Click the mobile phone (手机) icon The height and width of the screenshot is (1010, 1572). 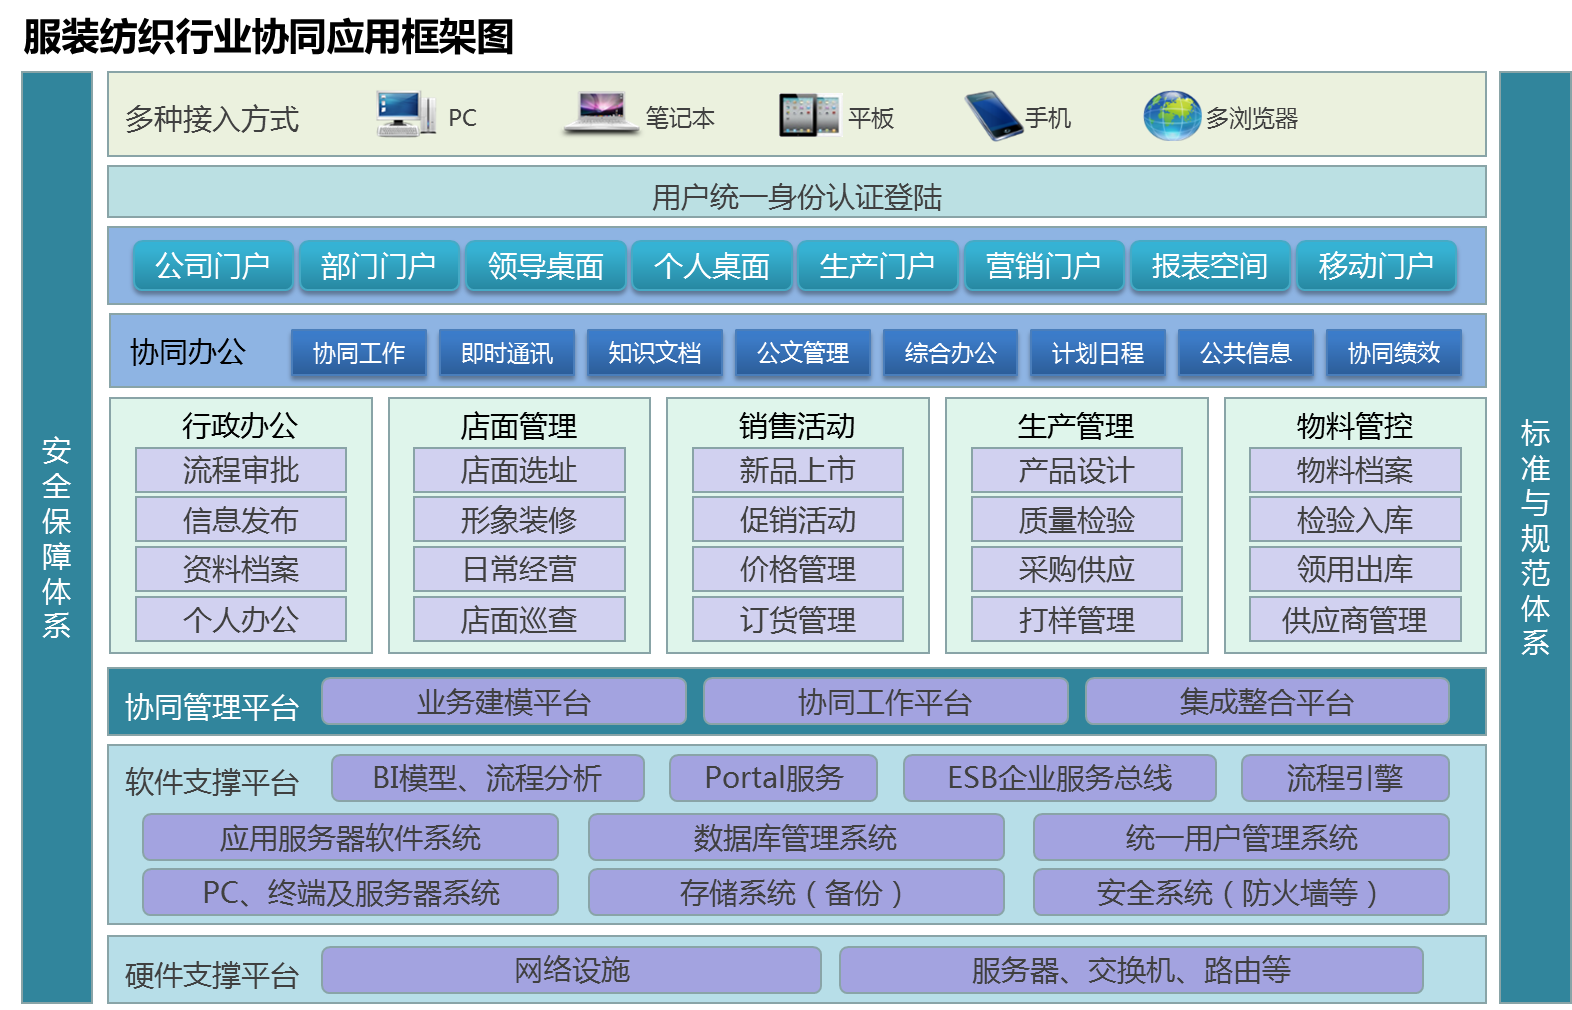click(993, 115)
